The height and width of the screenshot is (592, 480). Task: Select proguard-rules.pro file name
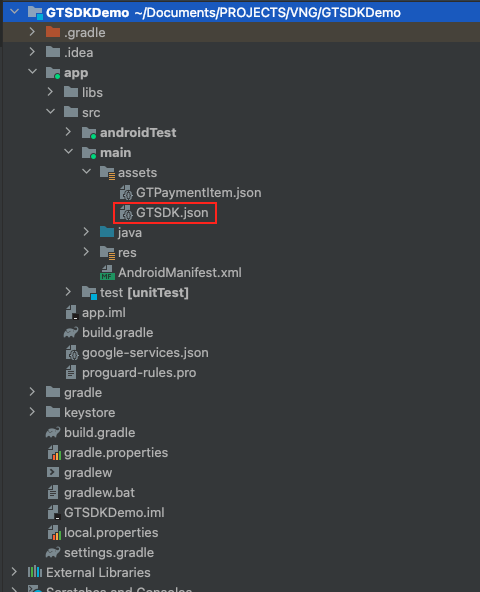click(x=139, y=373)
